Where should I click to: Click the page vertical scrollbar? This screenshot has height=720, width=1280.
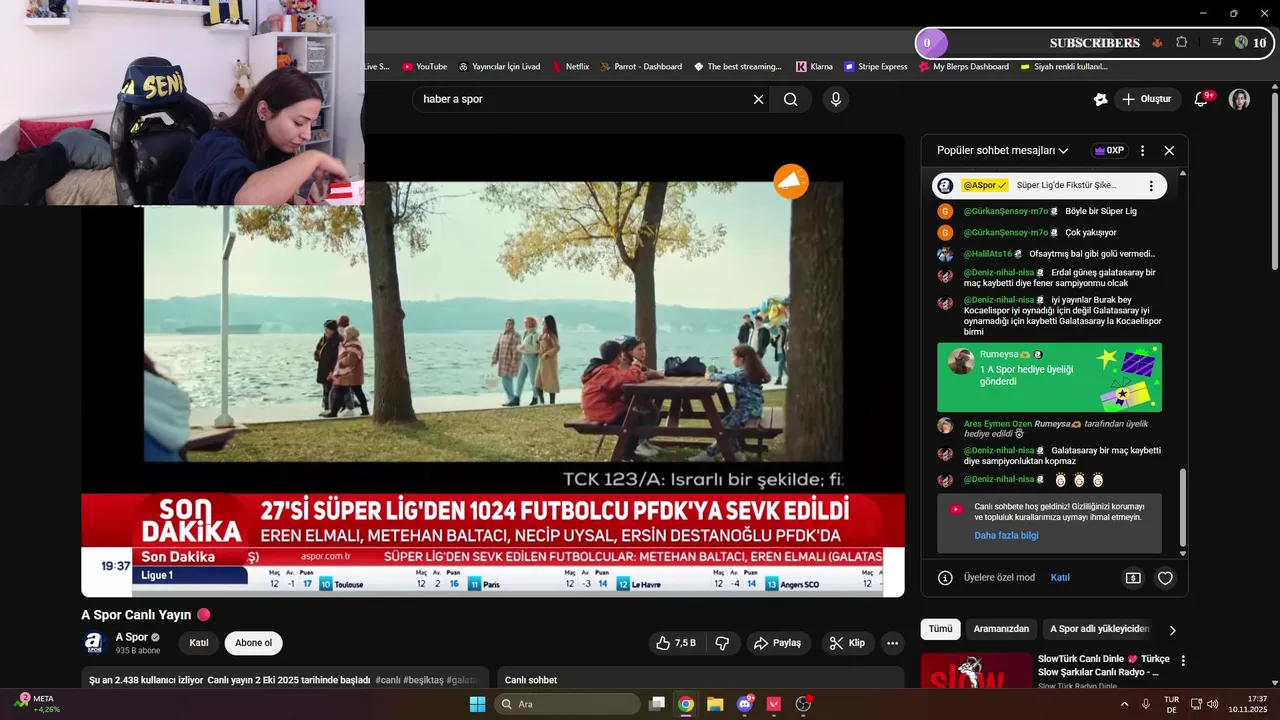pyautogui.click(x=1274, y=180)
